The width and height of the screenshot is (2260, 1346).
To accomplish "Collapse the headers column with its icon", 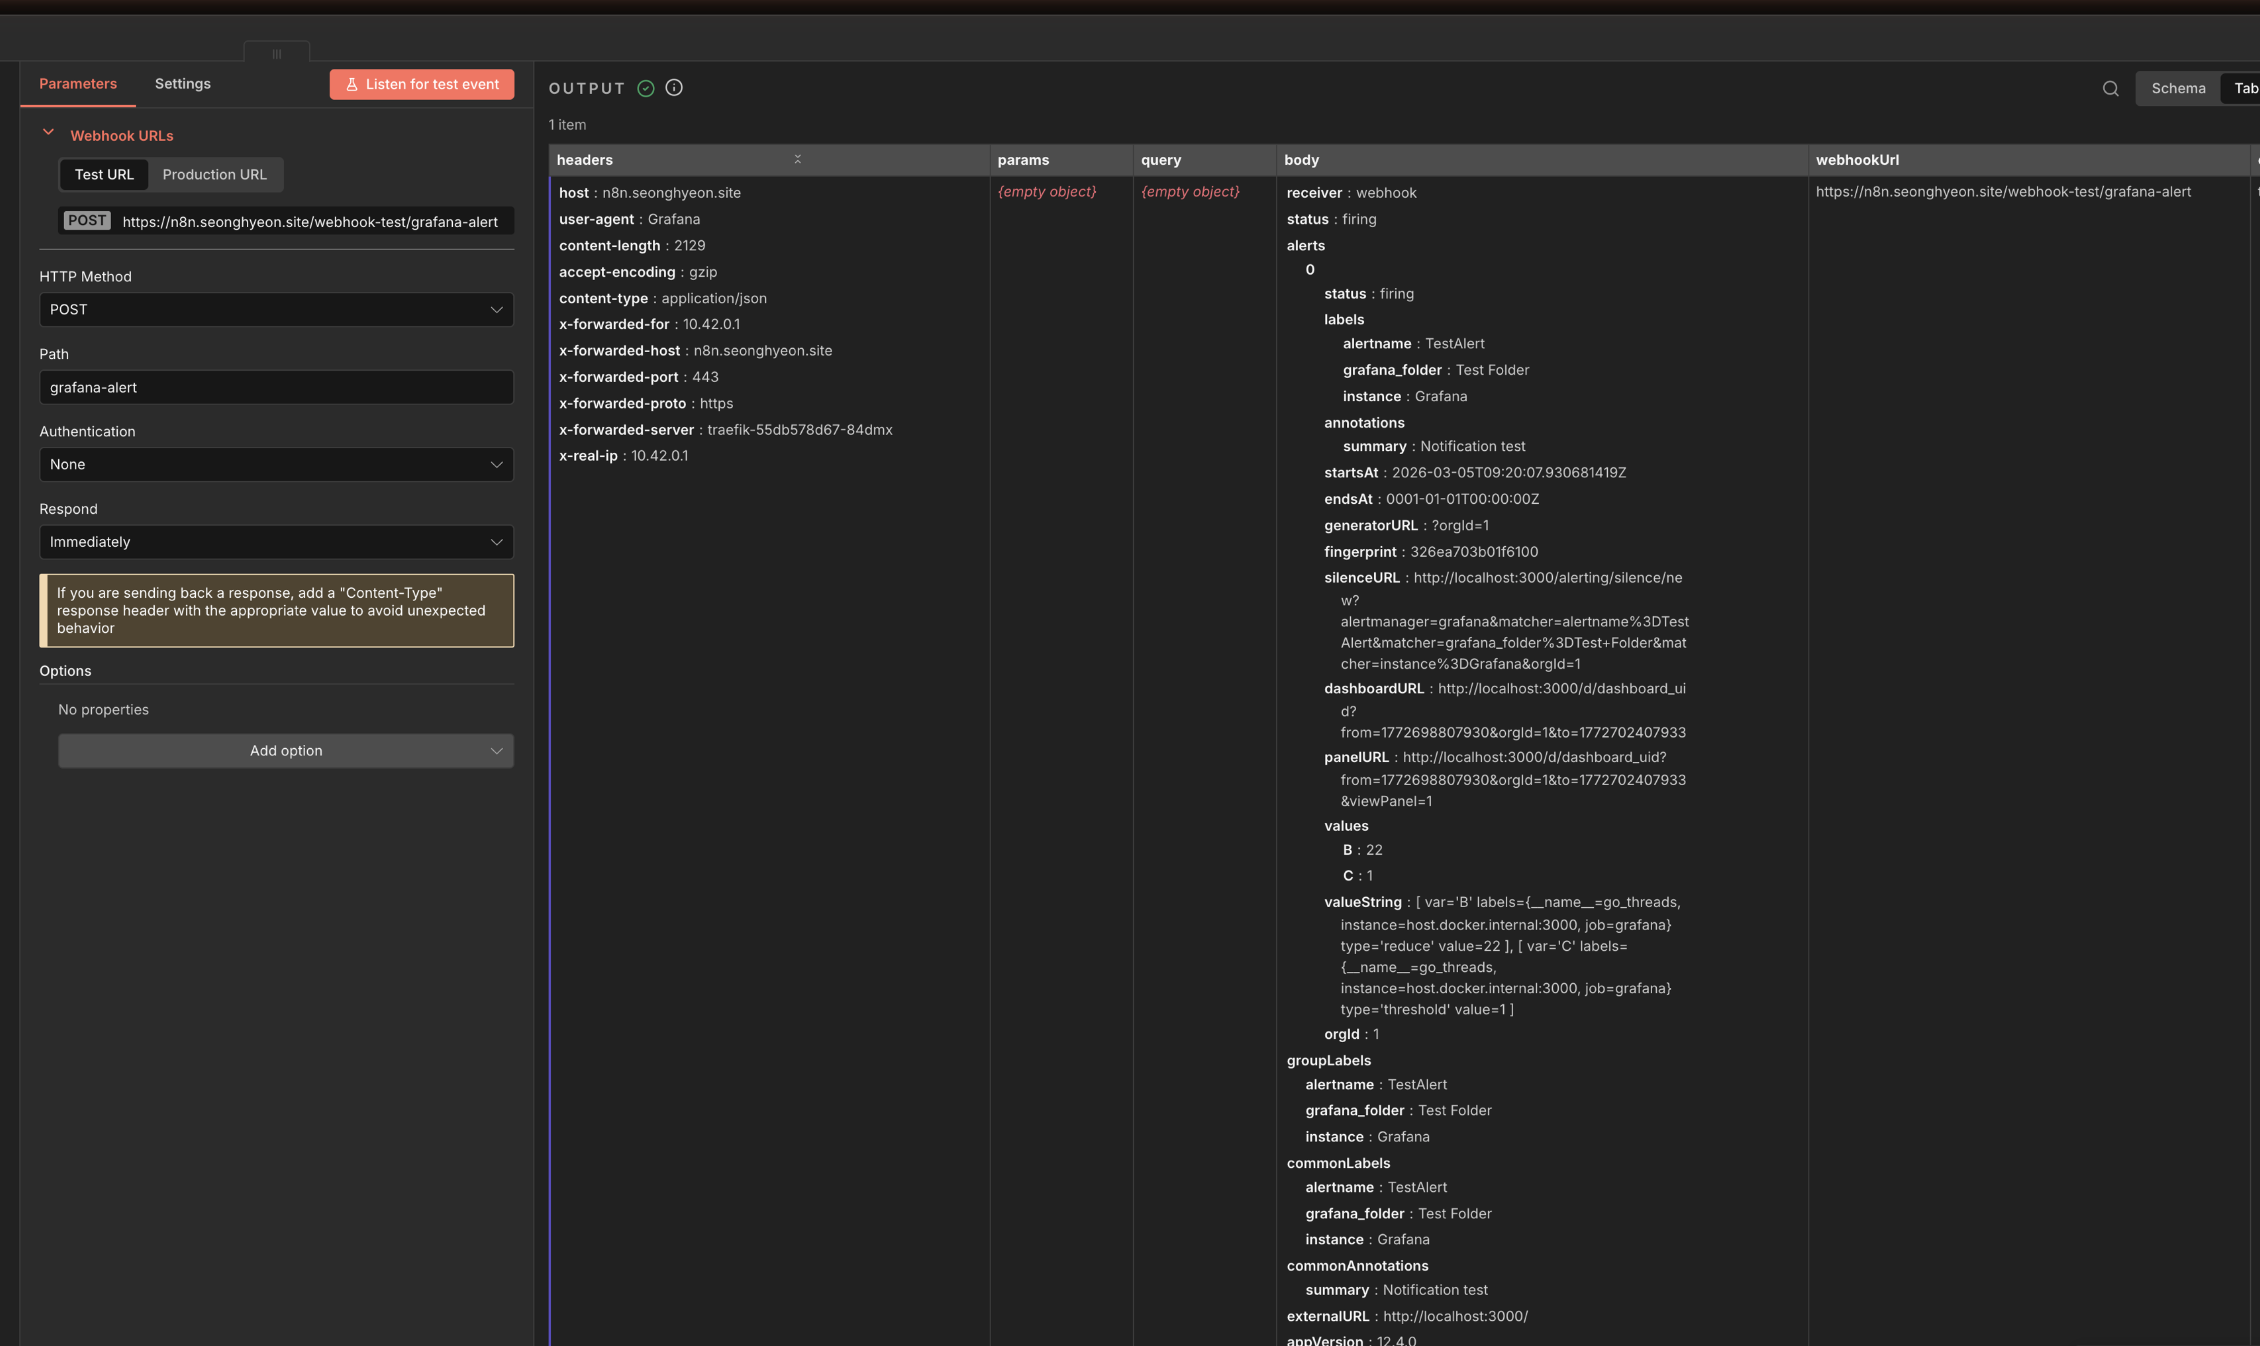I will click(797, 159).
